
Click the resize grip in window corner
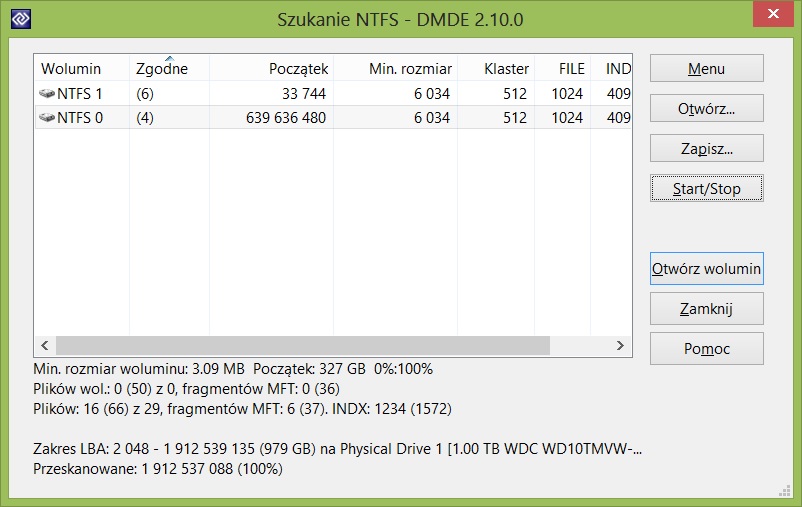pyautogui.click(x=785, y=491)
